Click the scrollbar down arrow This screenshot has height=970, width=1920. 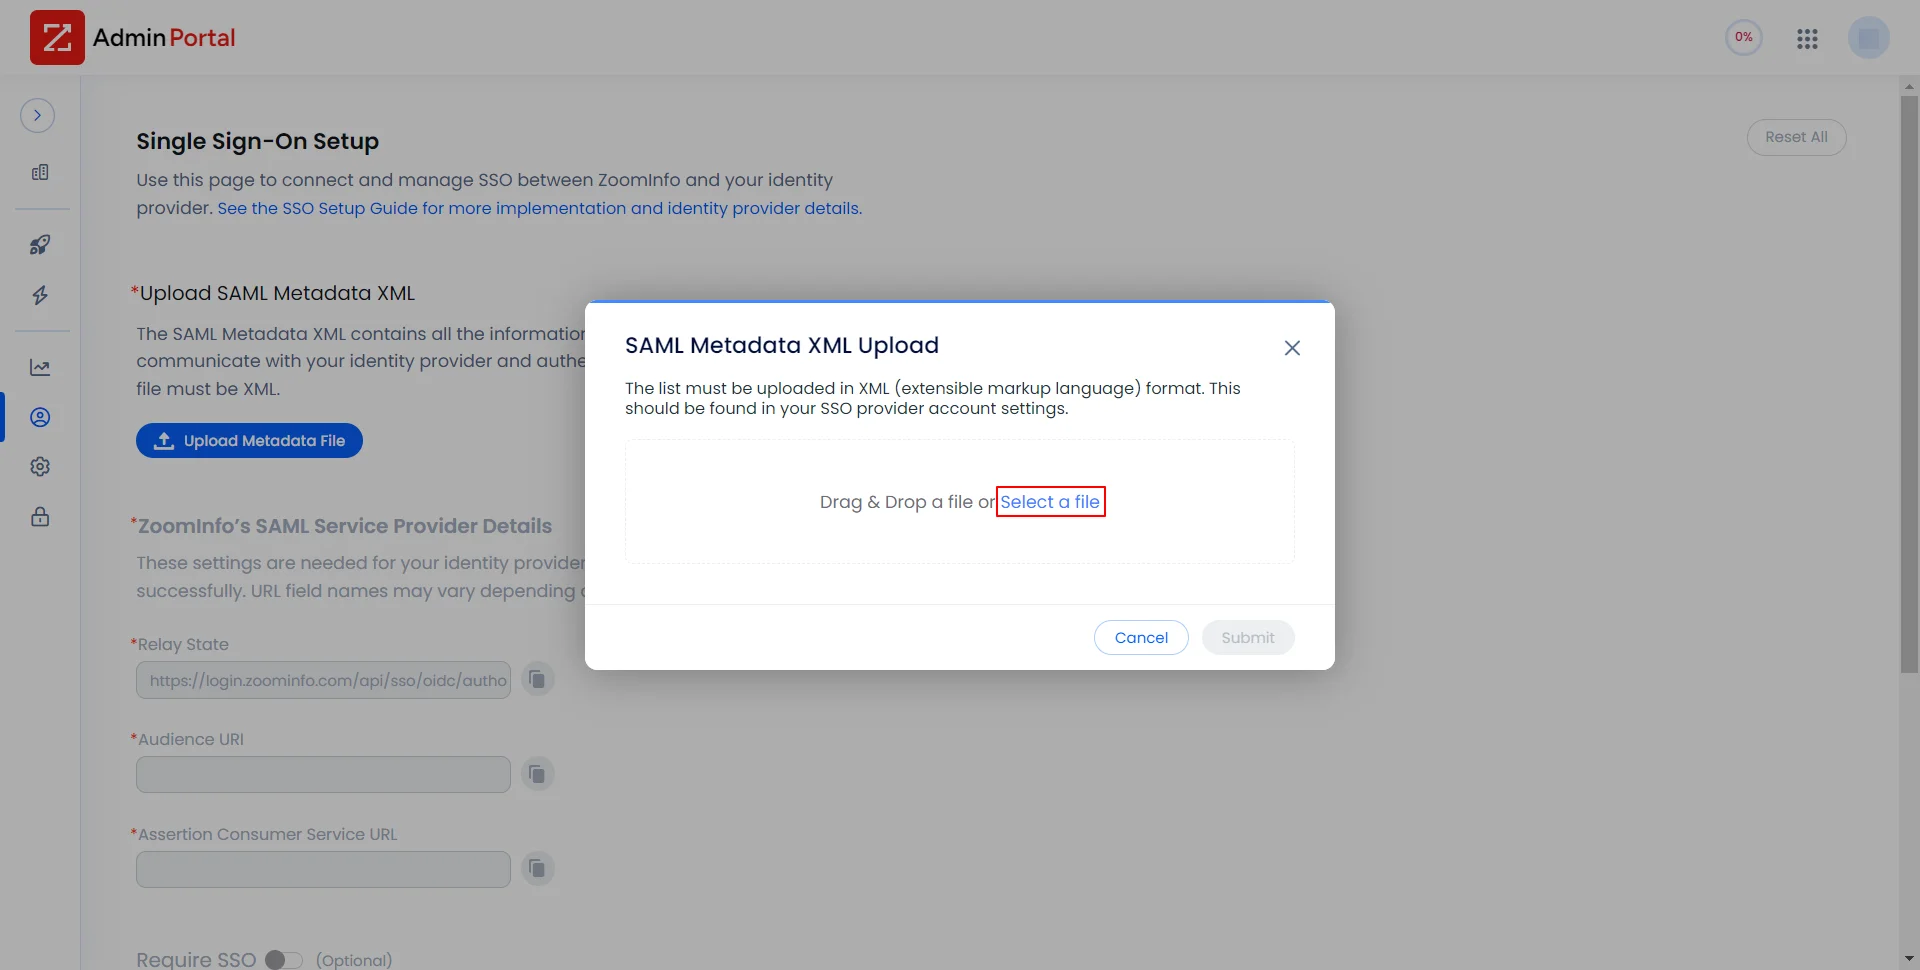tap(1909, 960)
